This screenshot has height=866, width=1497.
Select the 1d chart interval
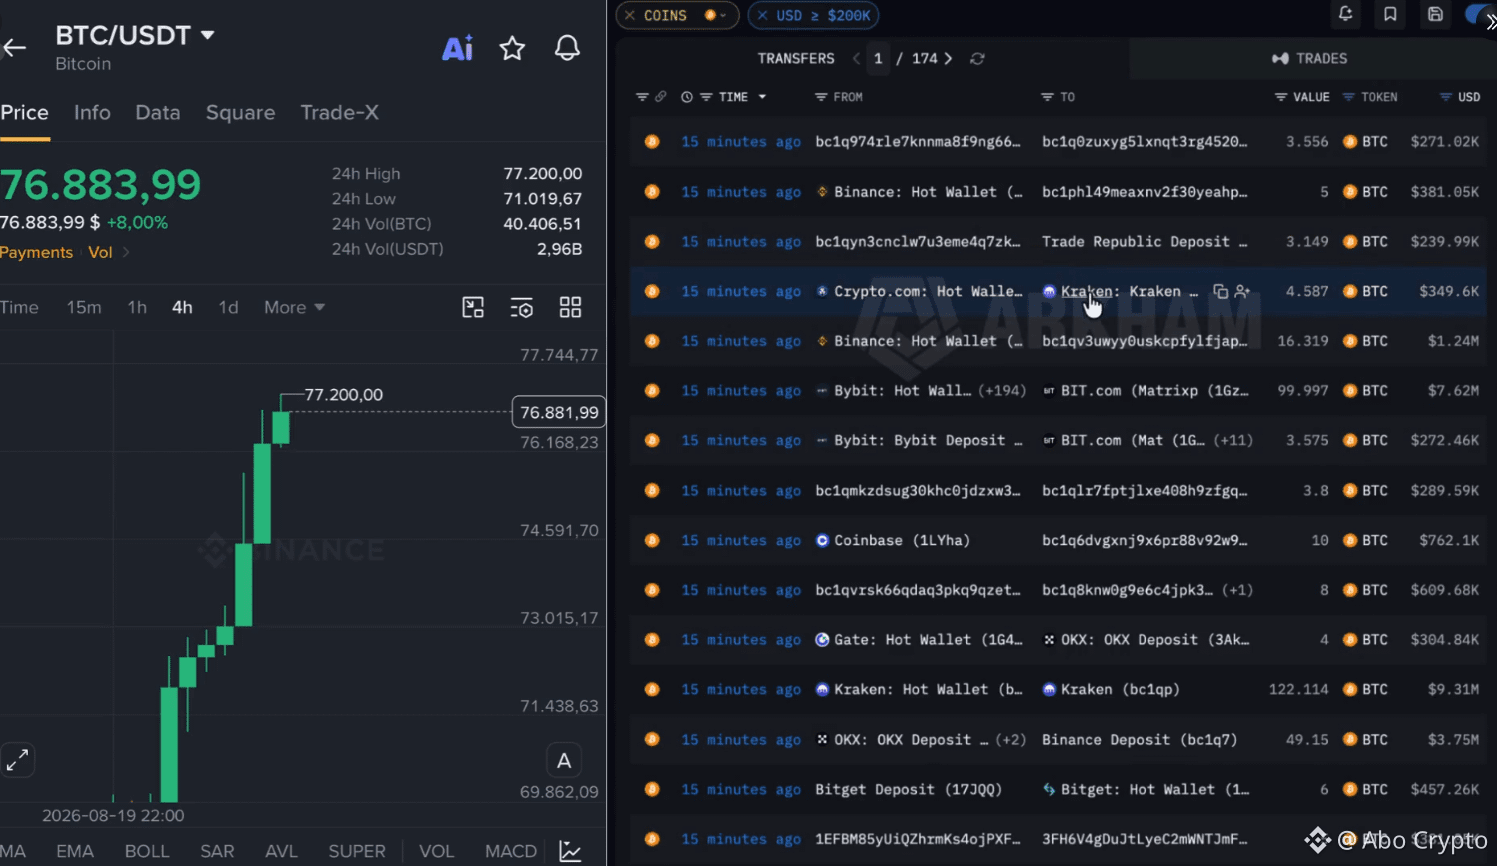[x=228, y=307]
